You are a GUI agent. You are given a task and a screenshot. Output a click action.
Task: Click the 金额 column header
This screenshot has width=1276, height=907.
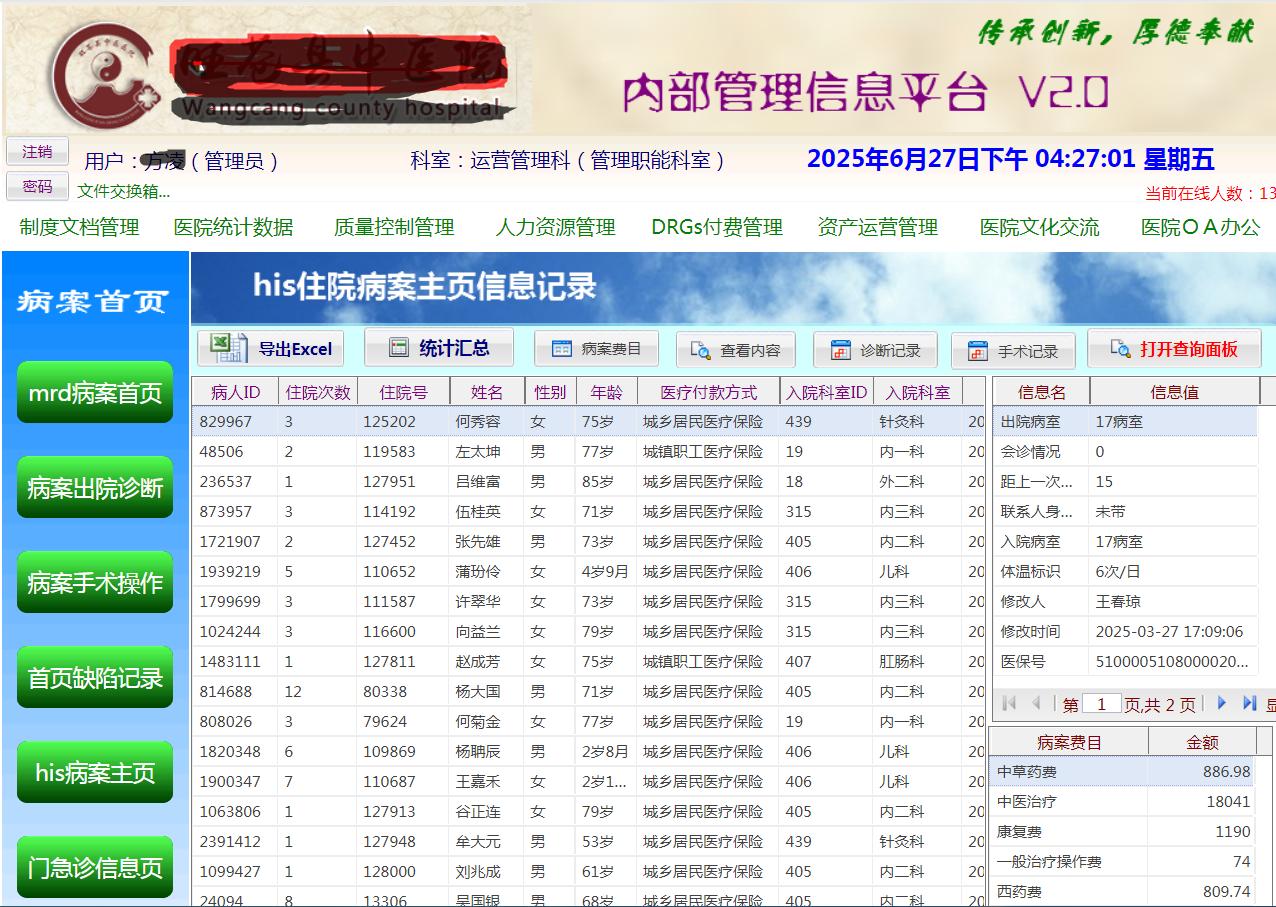click(x=1202, y=742)
